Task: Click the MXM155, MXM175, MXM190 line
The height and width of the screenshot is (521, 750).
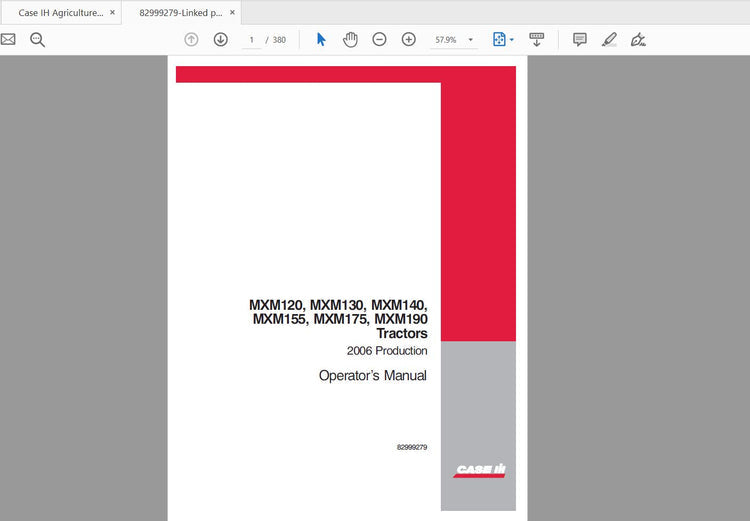Action: 340,319
